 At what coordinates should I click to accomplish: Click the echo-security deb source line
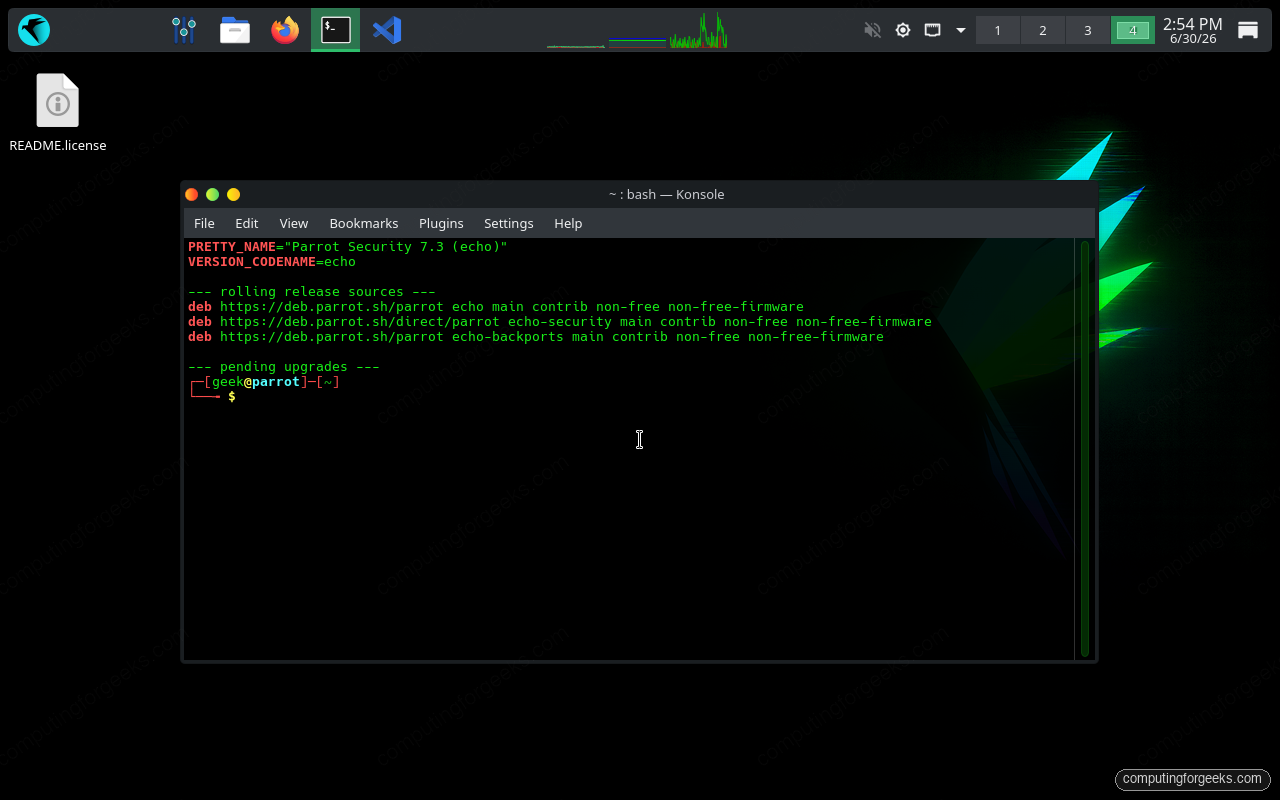[560, 322]
